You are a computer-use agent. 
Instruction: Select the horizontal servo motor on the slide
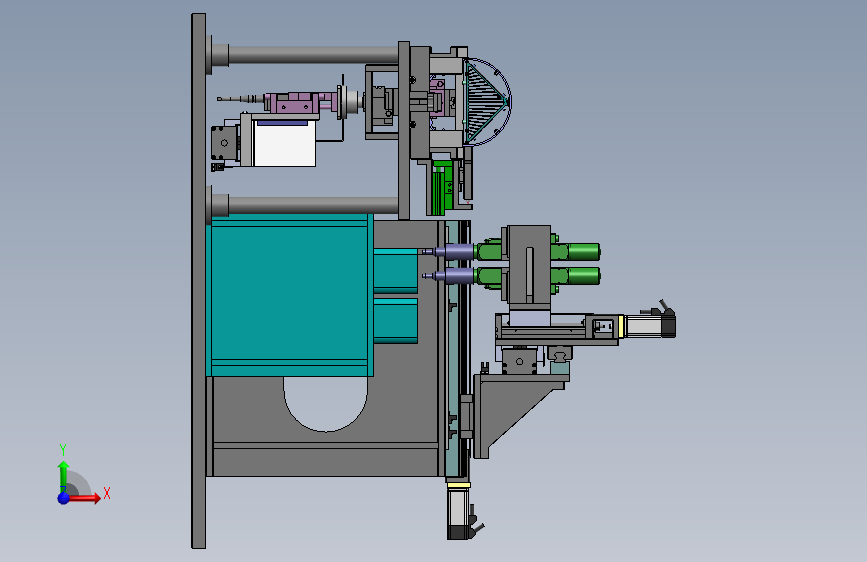pyautogui.click(x=650, y=326)
